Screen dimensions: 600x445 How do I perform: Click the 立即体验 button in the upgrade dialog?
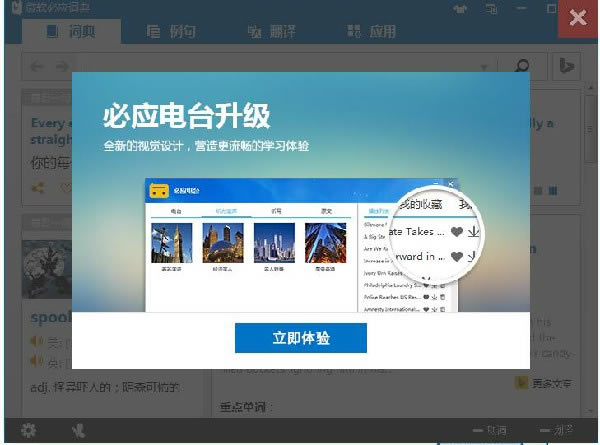pos(301,338)
